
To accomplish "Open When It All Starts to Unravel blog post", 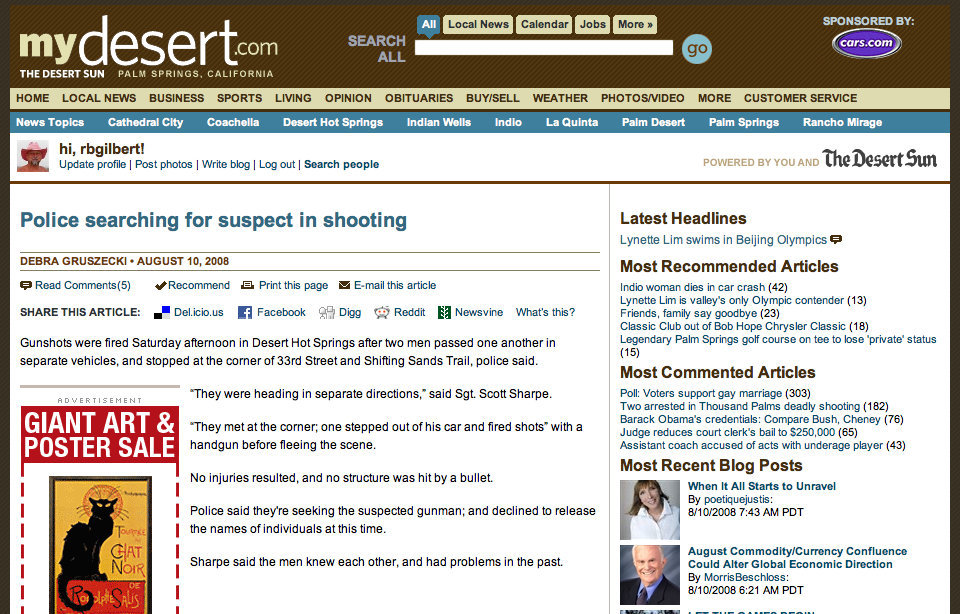I will [762, 486].
